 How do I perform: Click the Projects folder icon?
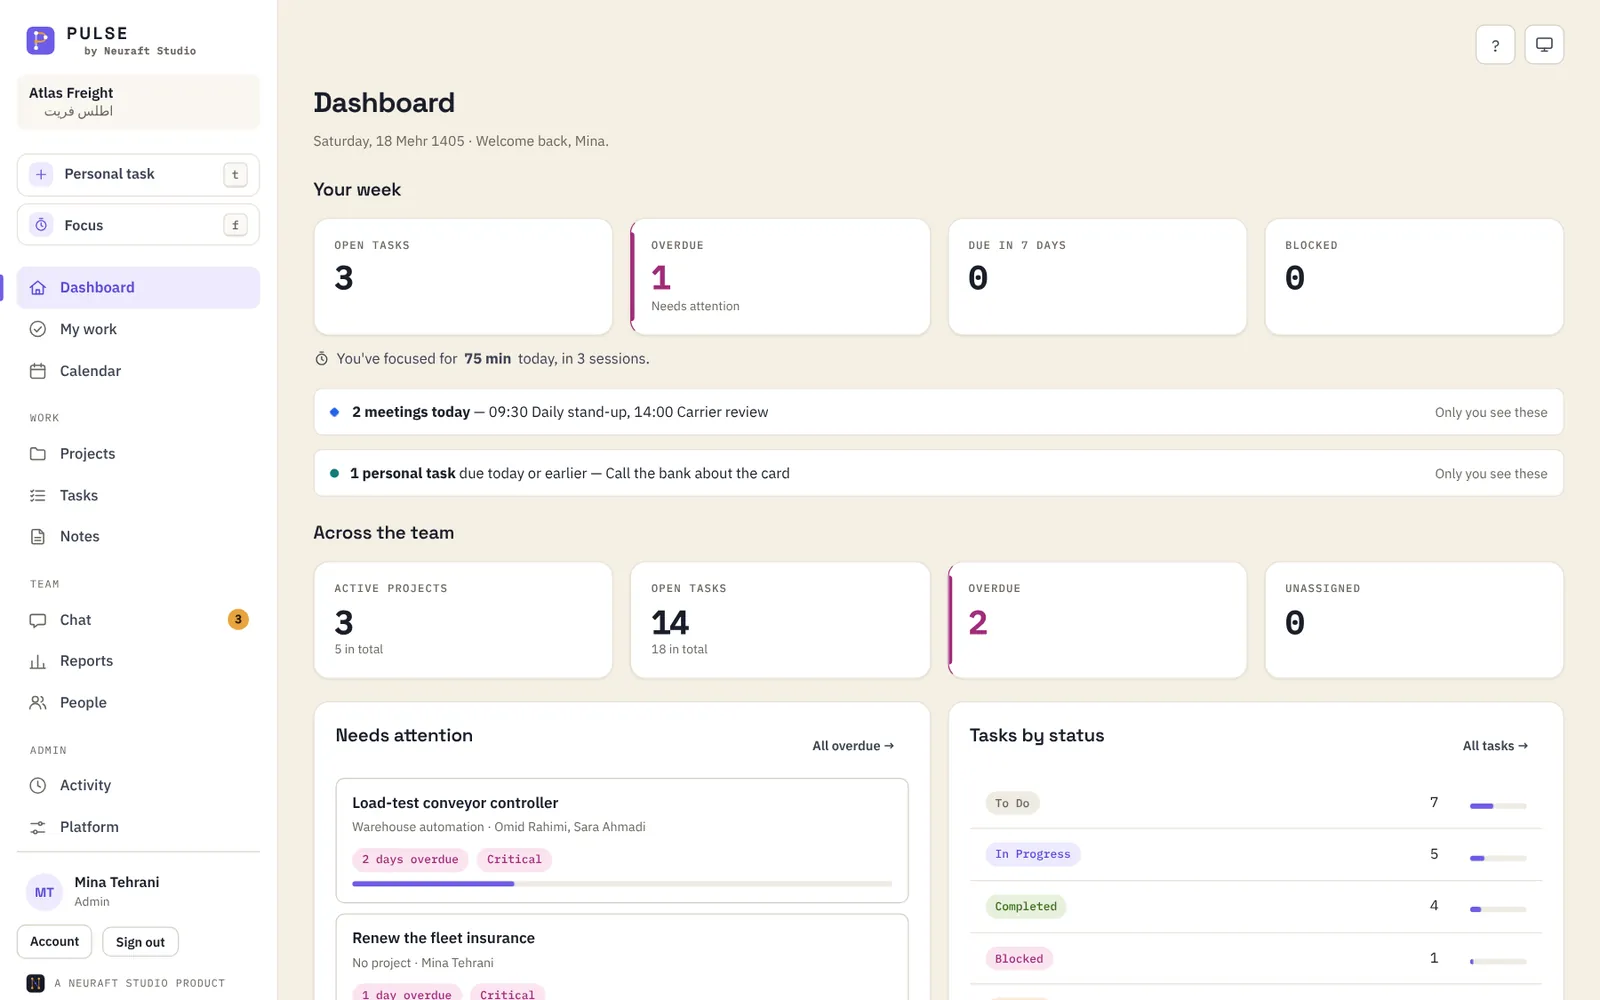(x=38, y=454)
